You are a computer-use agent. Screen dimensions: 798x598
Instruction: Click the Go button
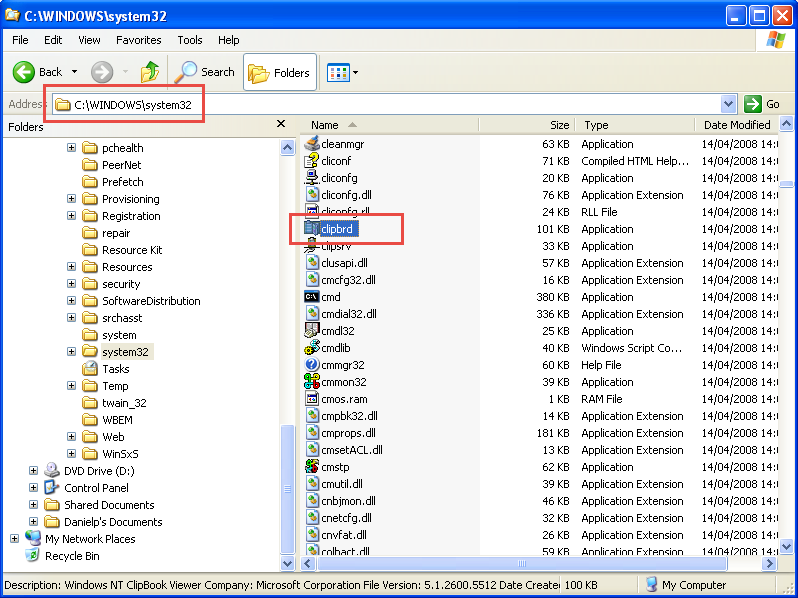[762, 104]
